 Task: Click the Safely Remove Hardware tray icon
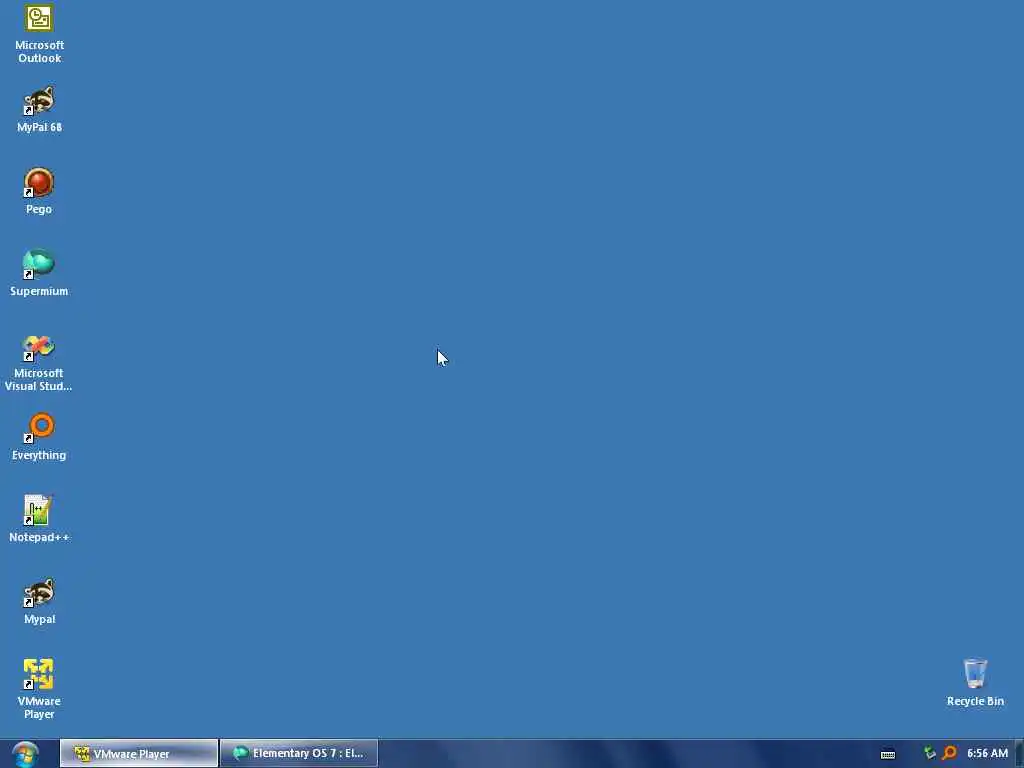[x=930, y=754]
